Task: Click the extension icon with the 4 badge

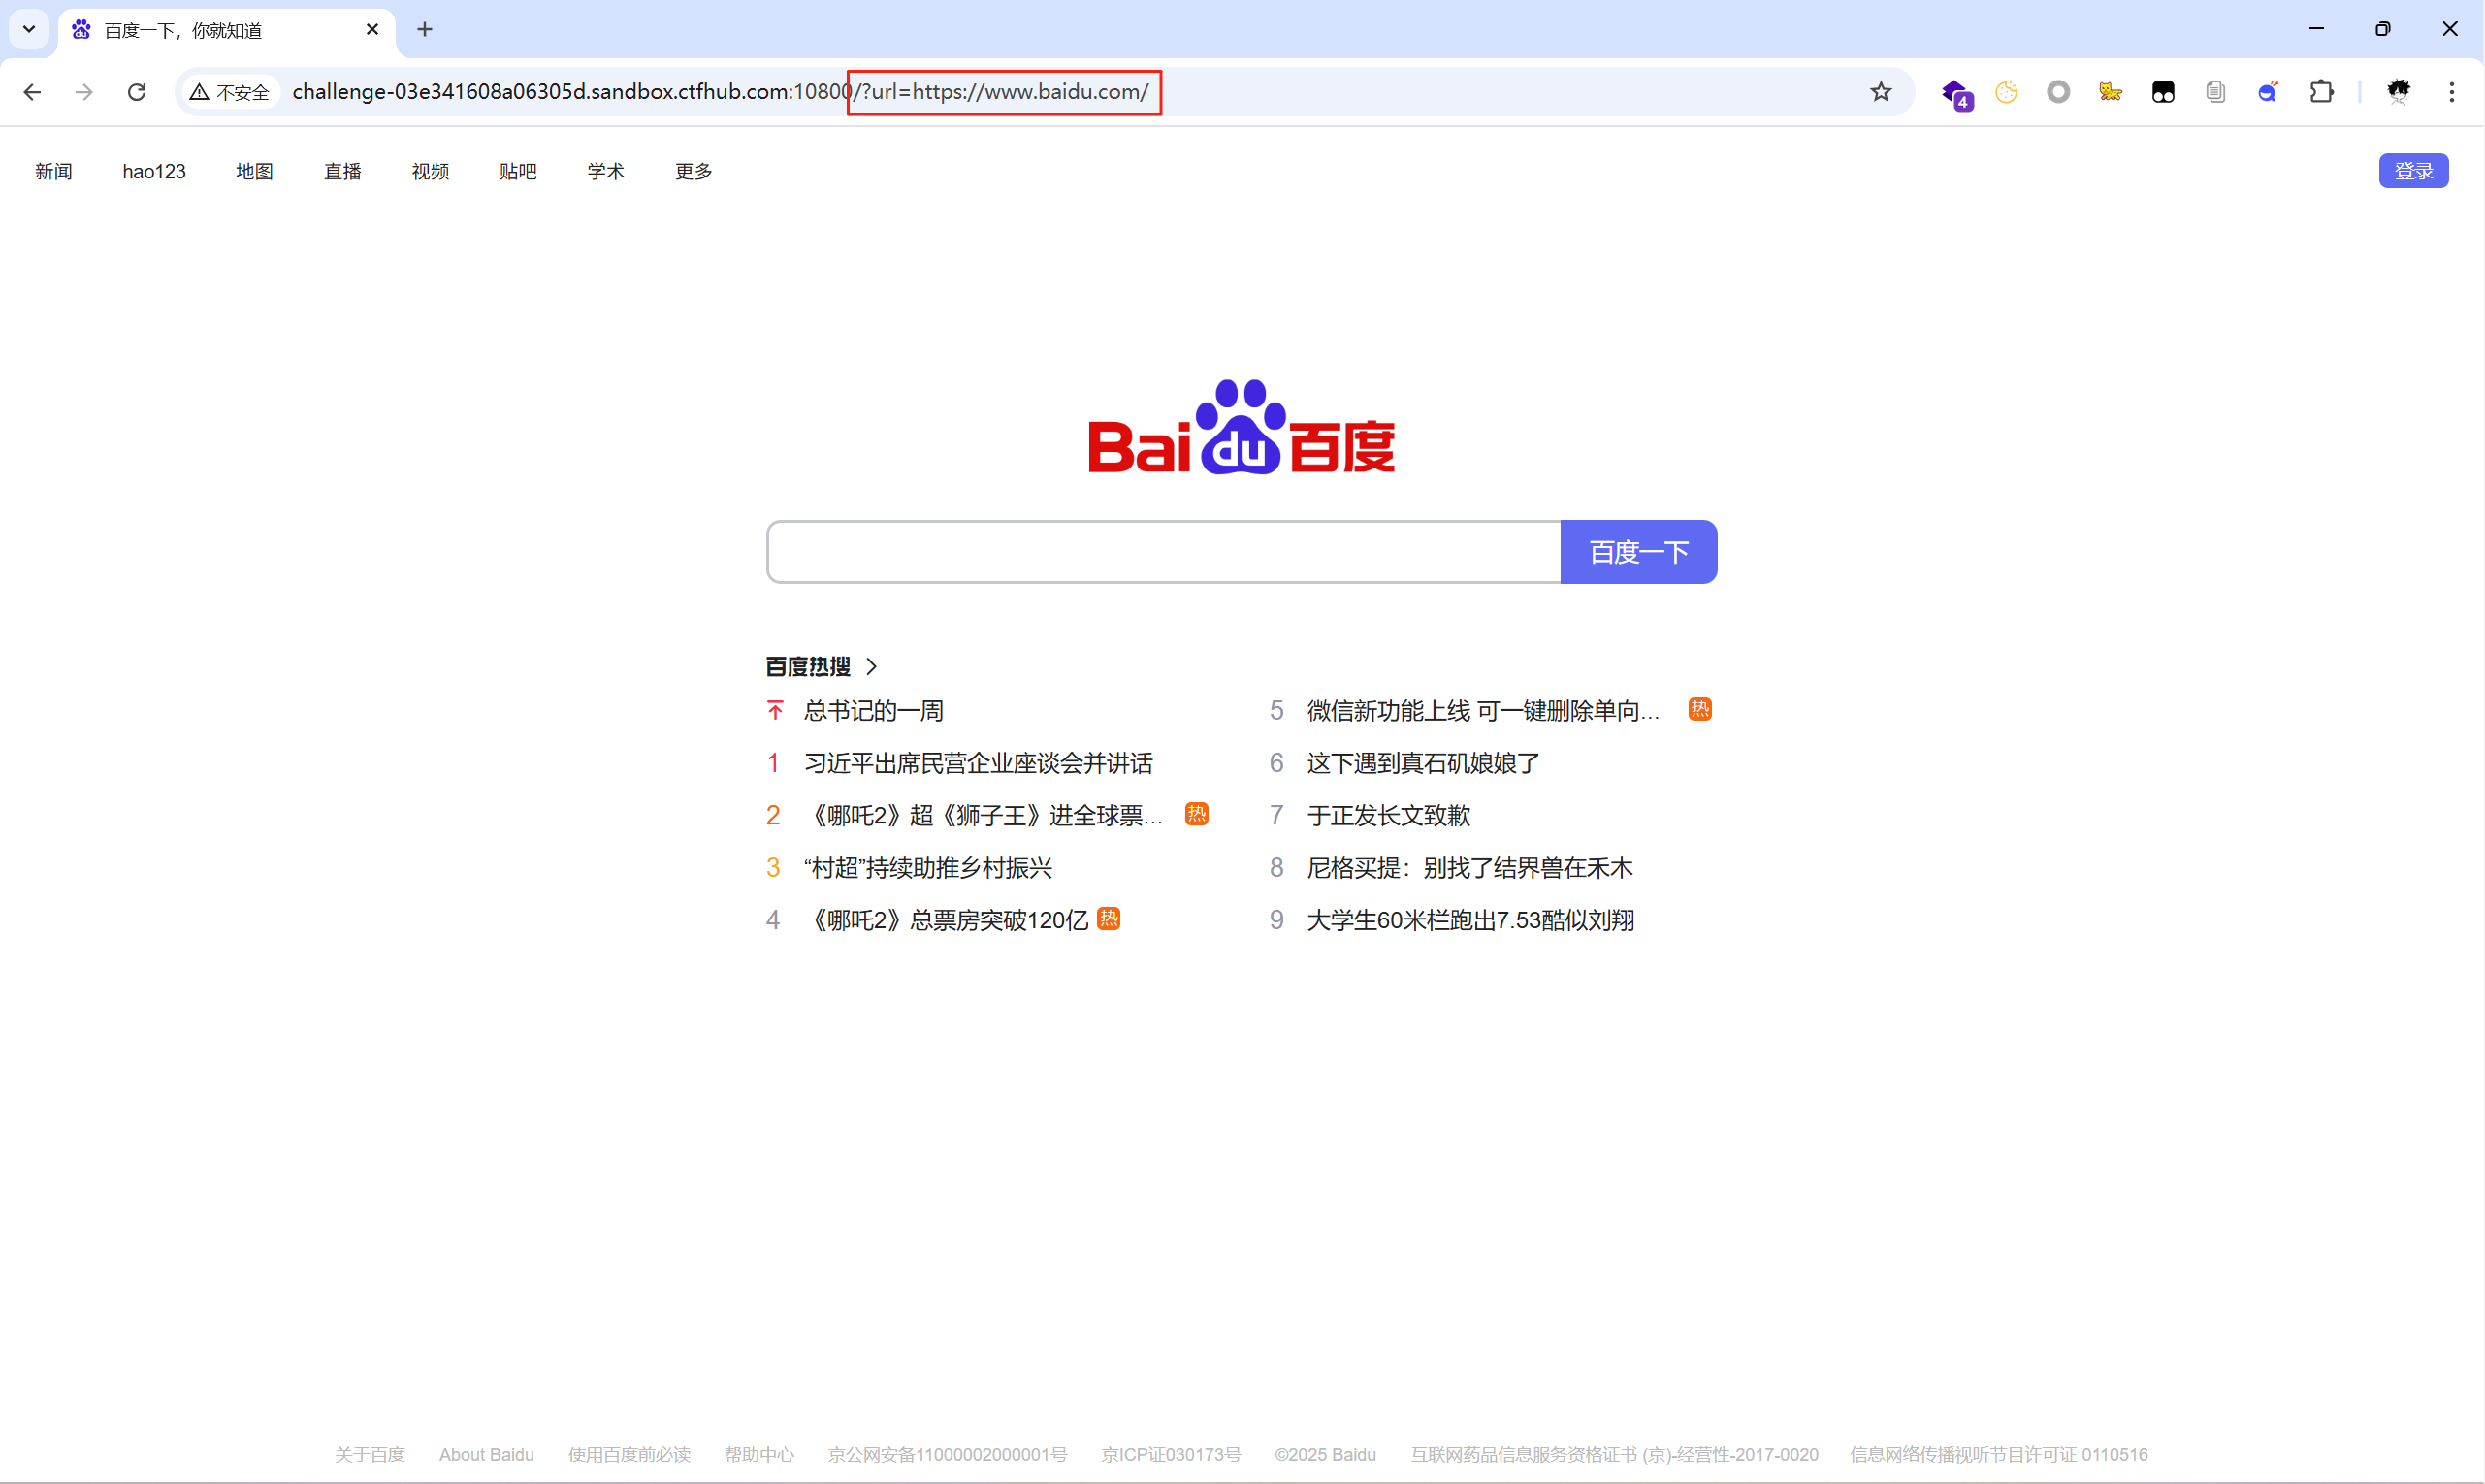Action: click(x=1956, y=93)
